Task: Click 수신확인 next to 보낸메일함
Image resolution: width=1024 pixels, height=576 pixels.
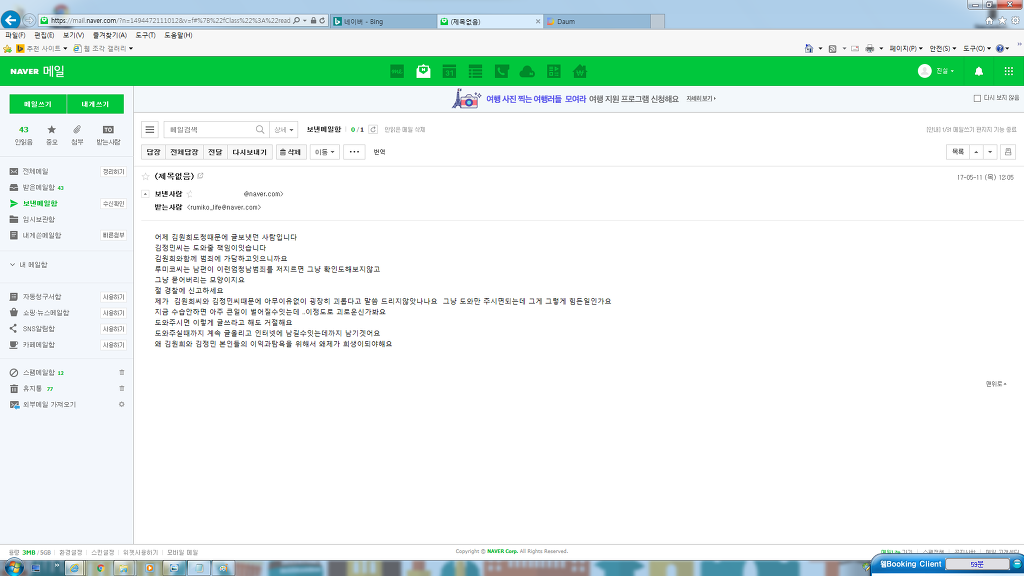Action: tap(113, 203)
